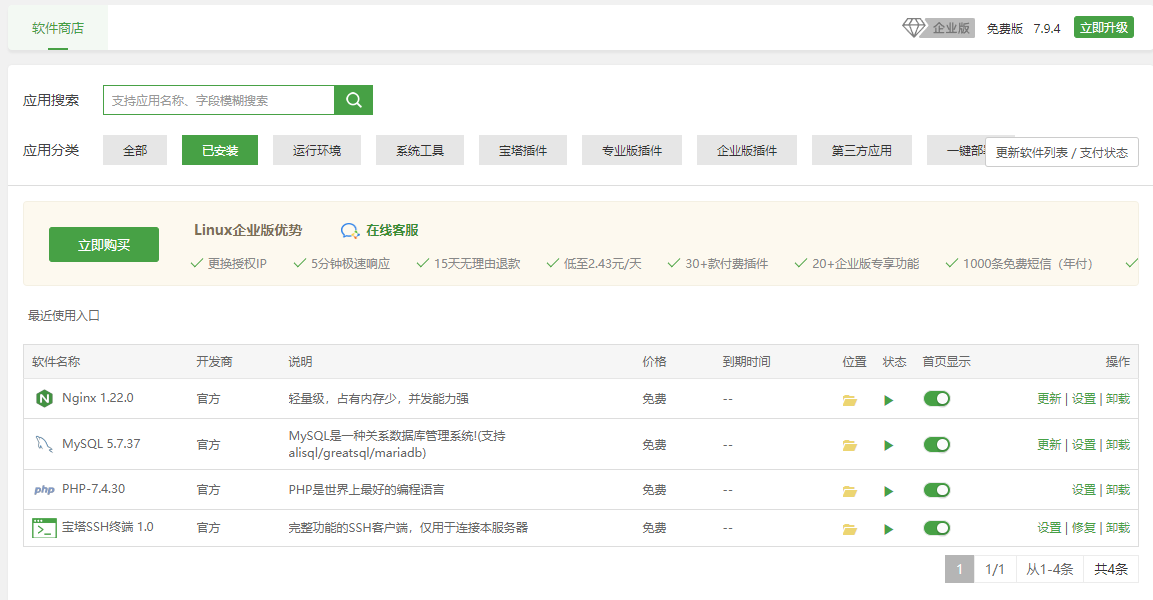
Task: Select the 系统工具 category tab
Action: click(420, 151)
